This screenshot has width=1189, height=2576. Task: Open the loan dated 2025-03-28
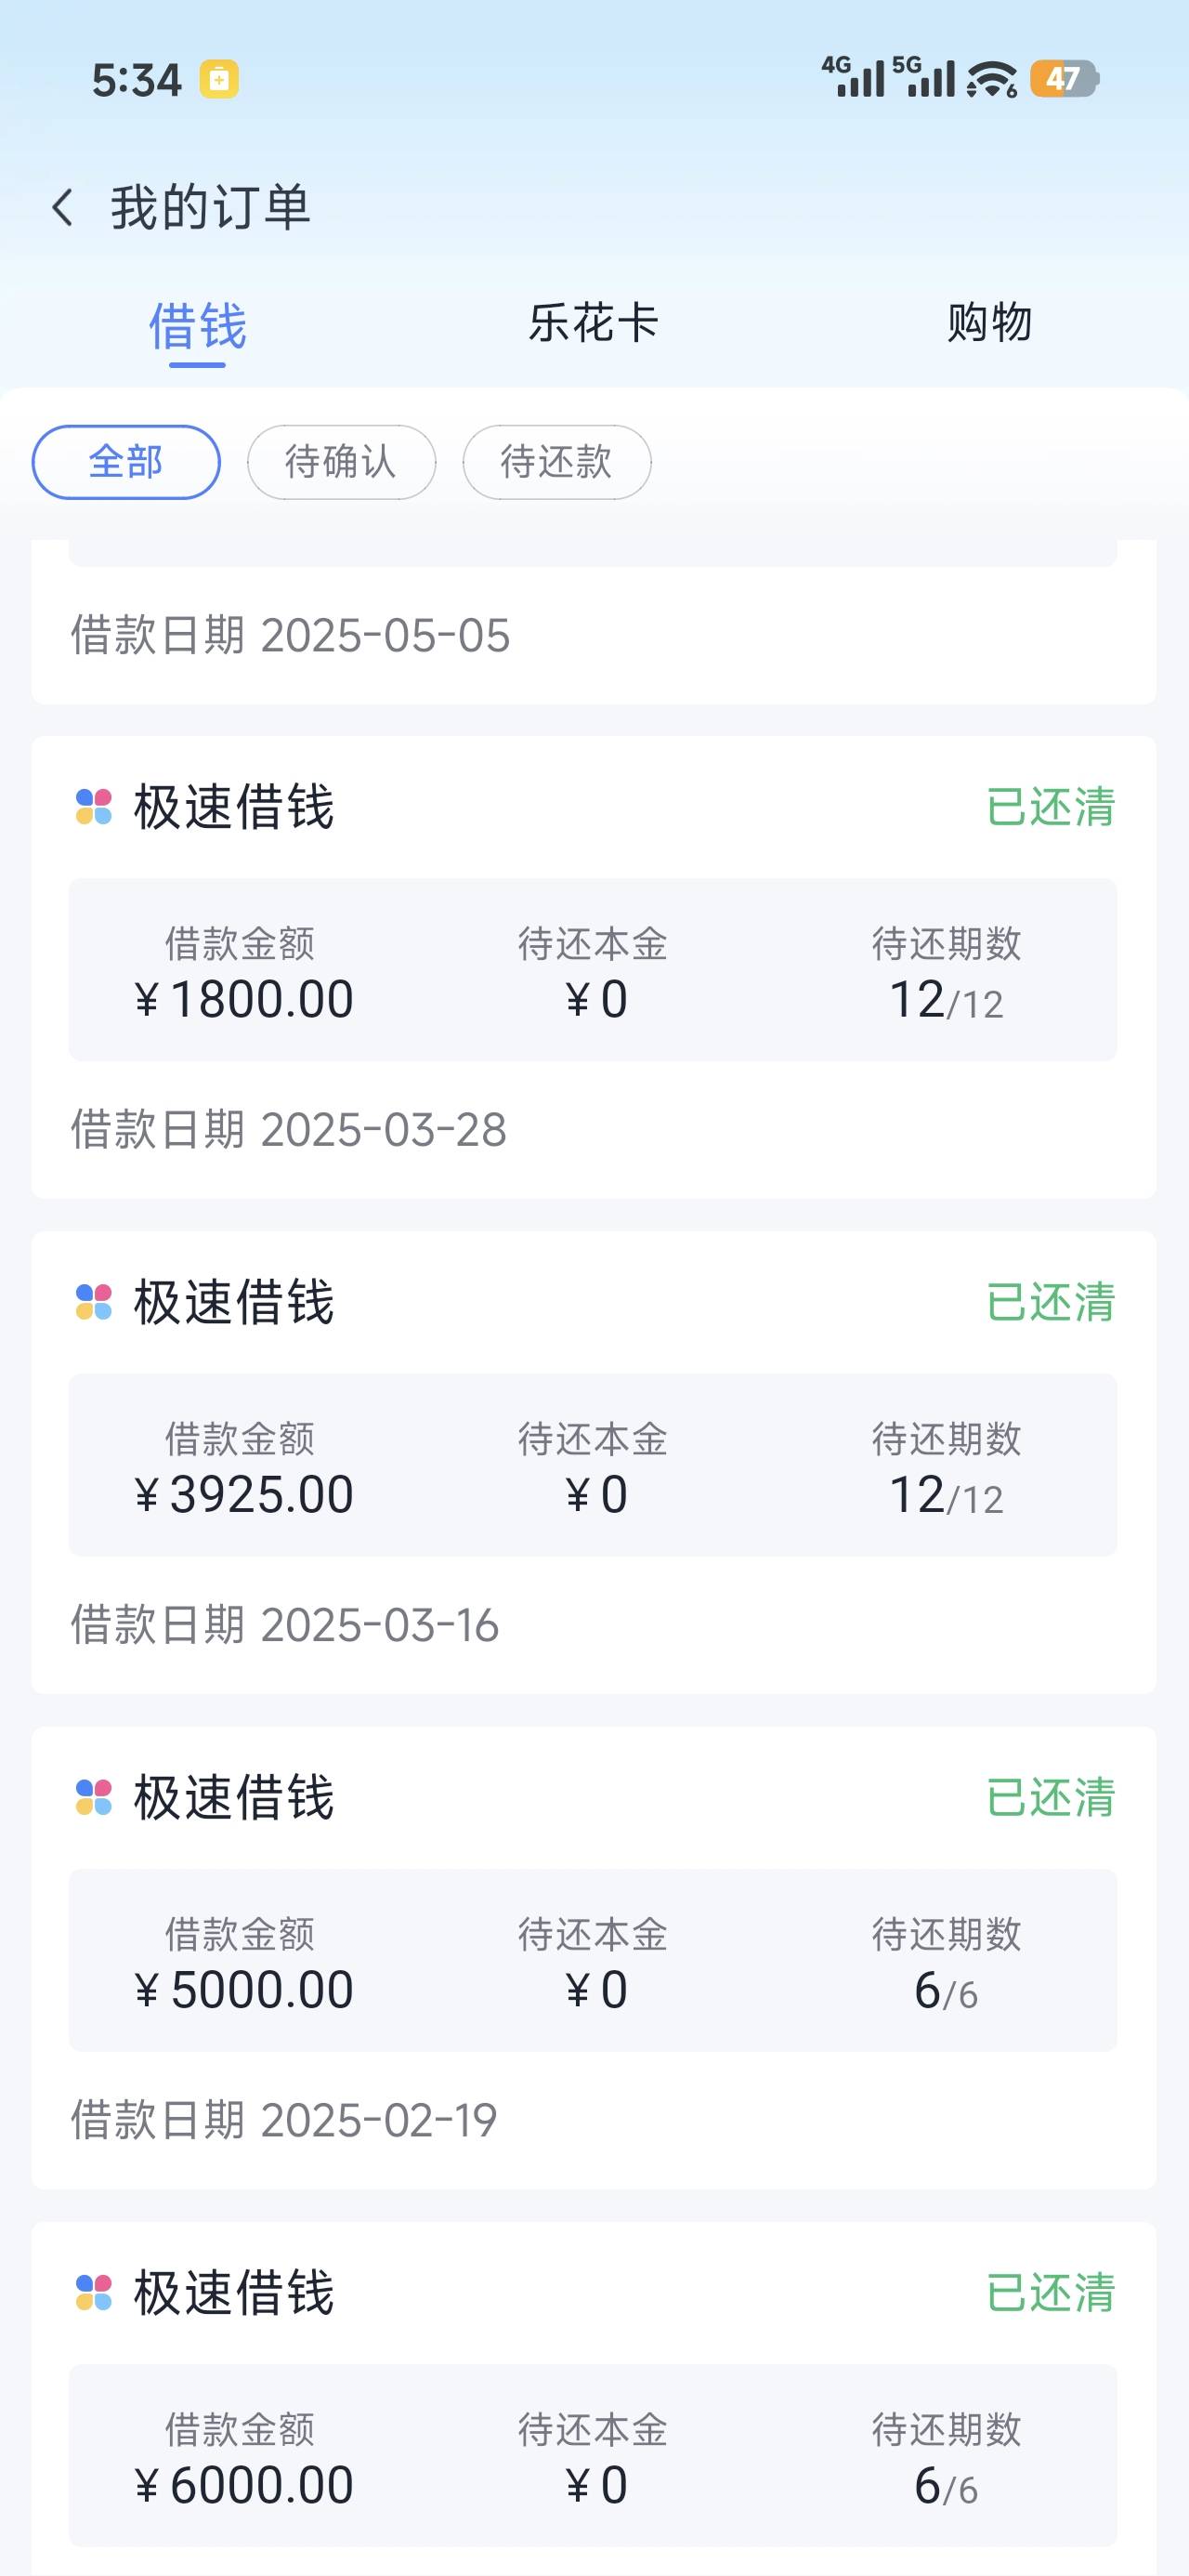point(288,1130)
